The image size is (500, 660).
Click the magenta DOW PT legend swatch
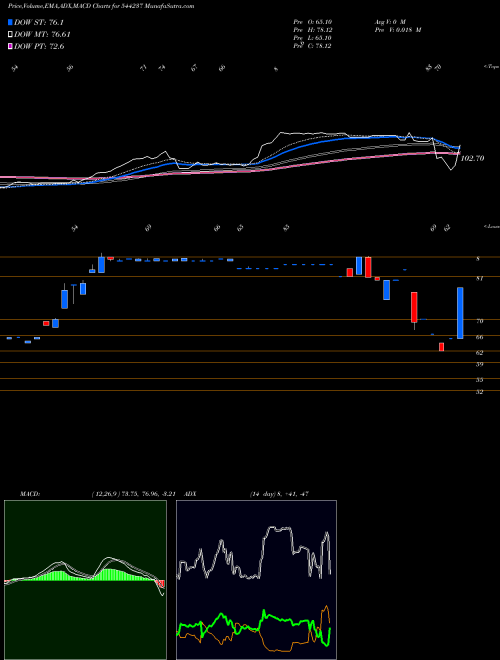tap(10, 46)
